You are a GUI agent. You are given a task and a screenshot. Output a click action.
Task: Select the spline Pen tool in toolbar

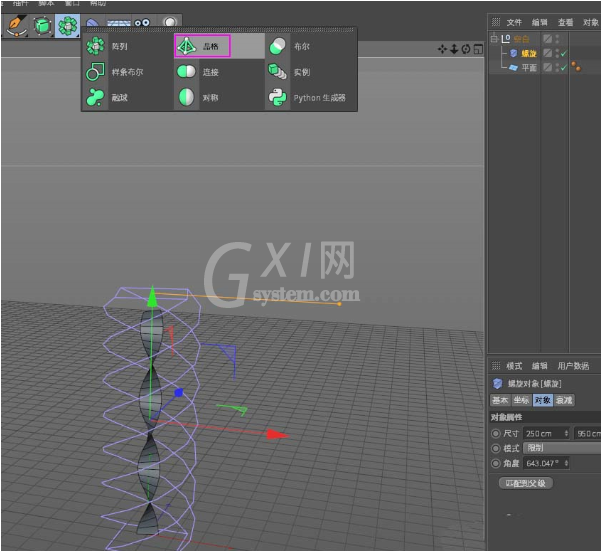(16, 26)
